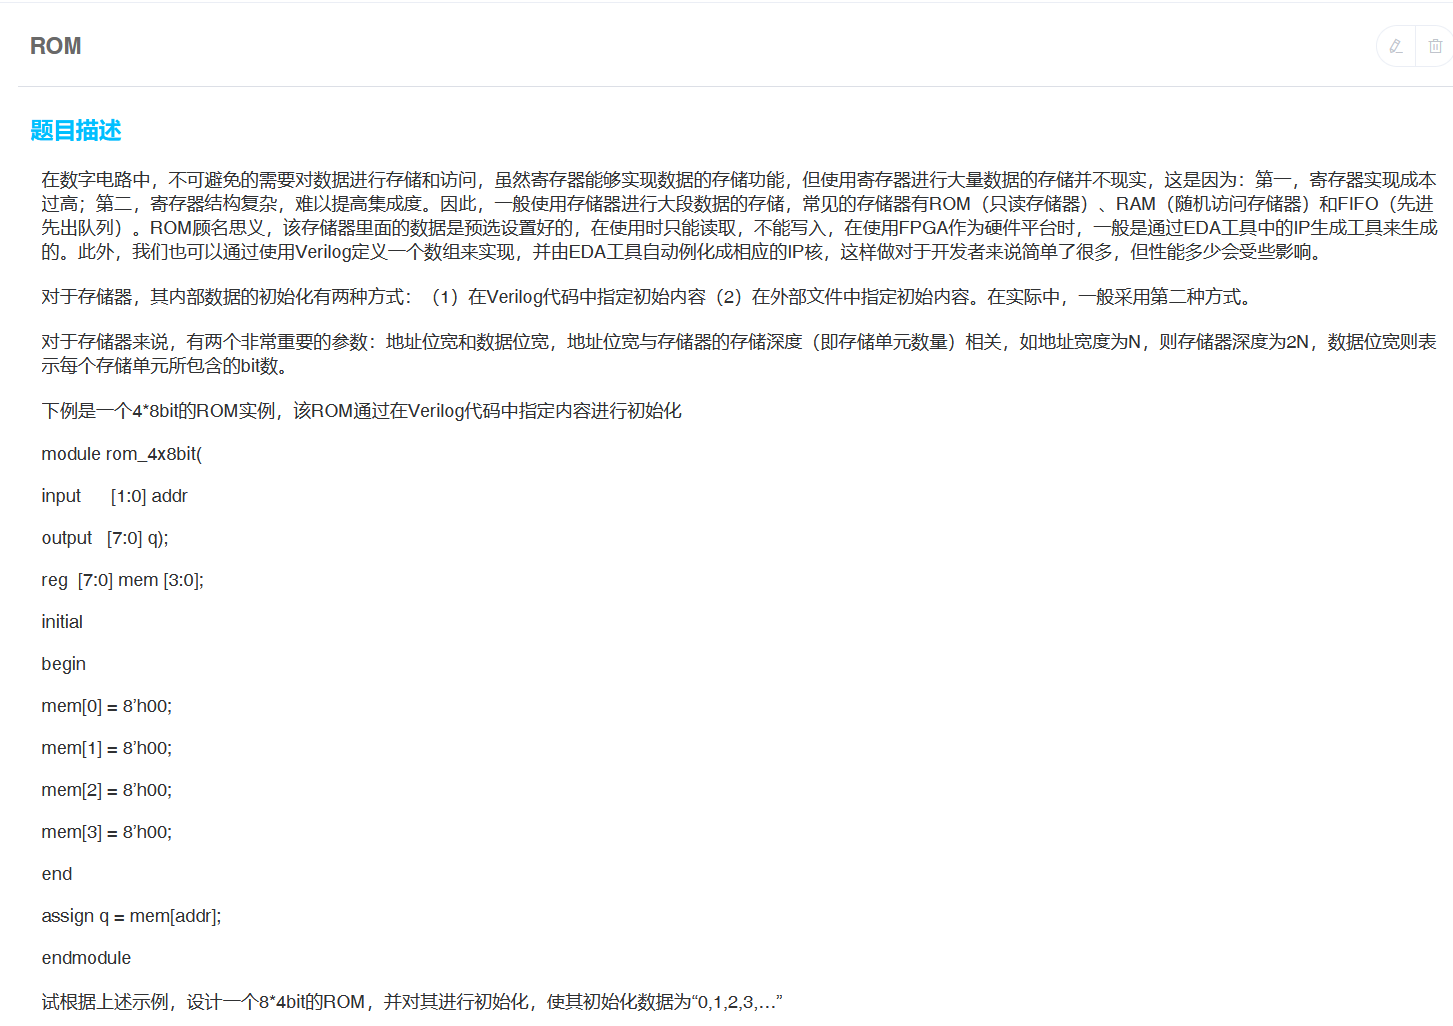Click the blue 题目描述 heading

(76, 131)
